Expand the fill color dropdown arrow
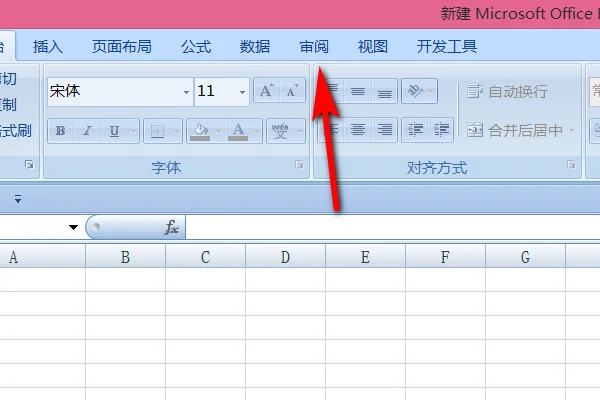Viewport: 600px width, 400px height. pyautogui.click(x=218, y=131)
